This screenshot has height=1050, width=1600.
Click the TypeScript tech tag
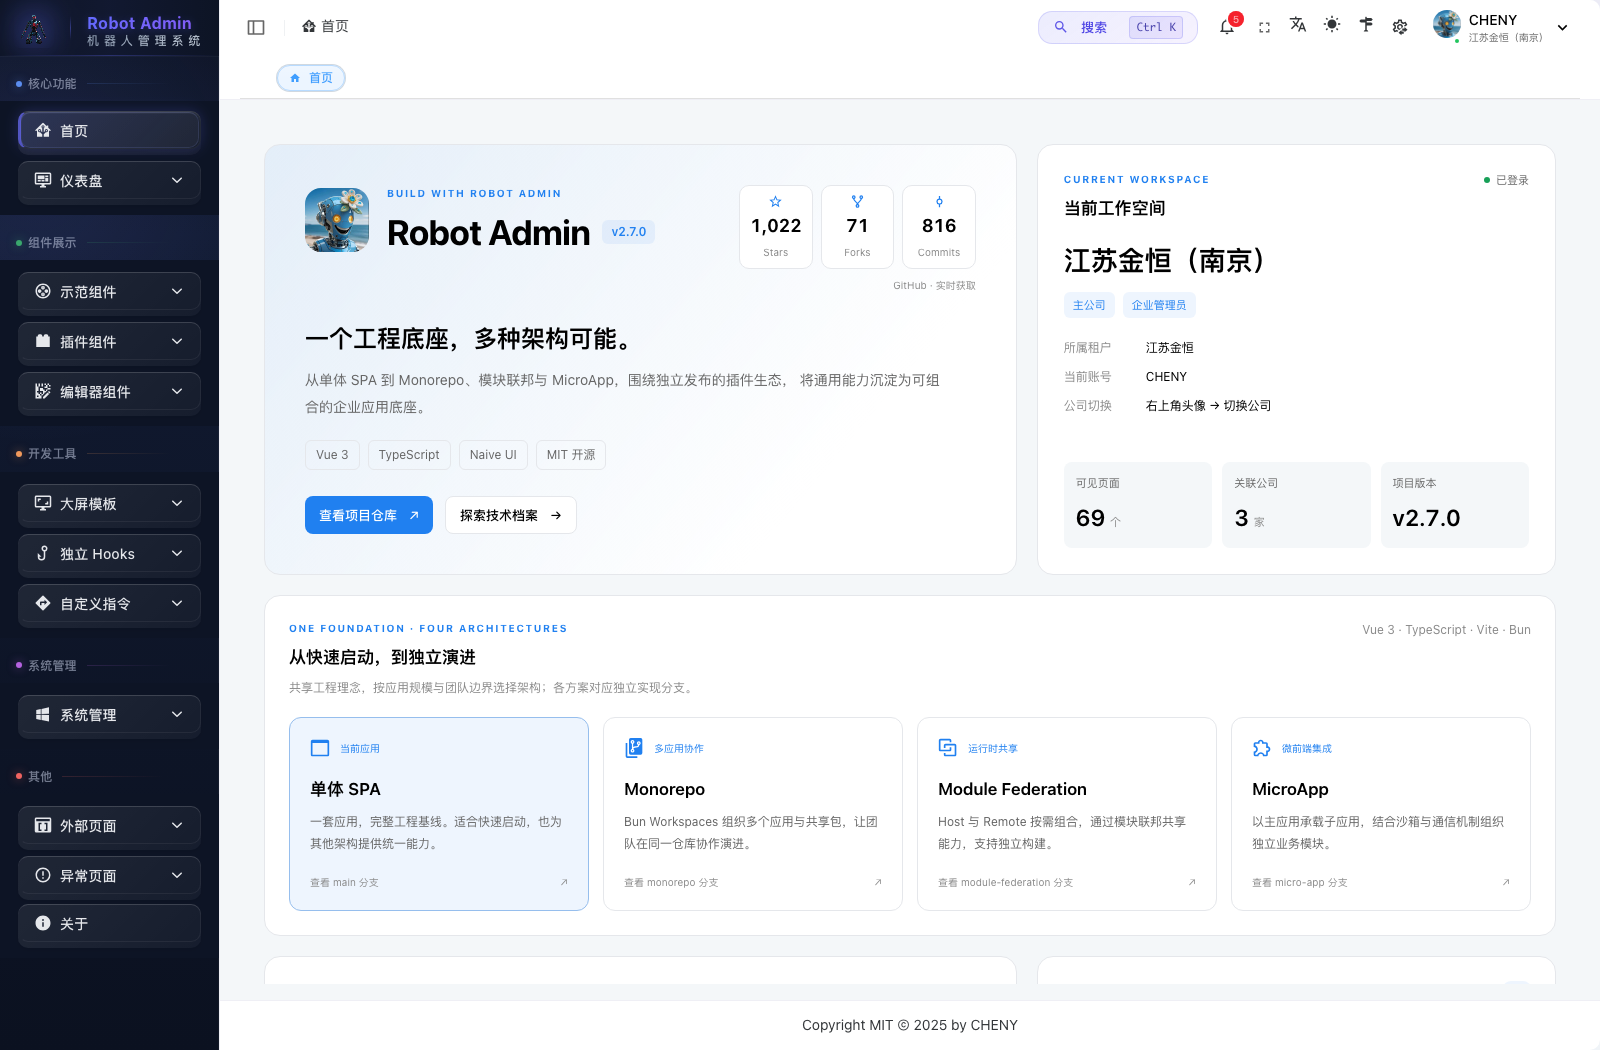pos(409,455)
